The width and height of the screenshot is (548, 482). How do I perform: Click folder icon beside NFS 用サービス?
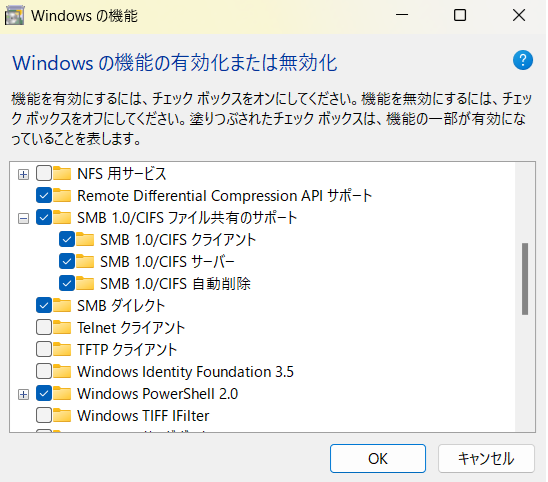coord(62,173)
